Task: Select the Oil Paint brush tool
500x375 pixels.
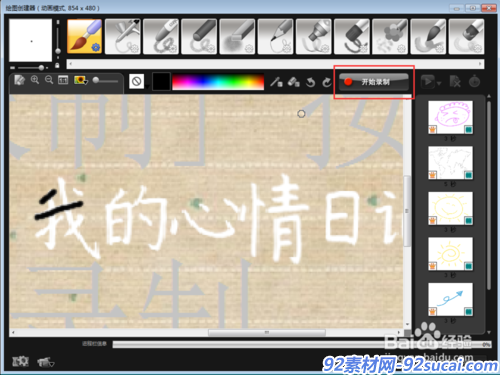Action: pos(352,36)
